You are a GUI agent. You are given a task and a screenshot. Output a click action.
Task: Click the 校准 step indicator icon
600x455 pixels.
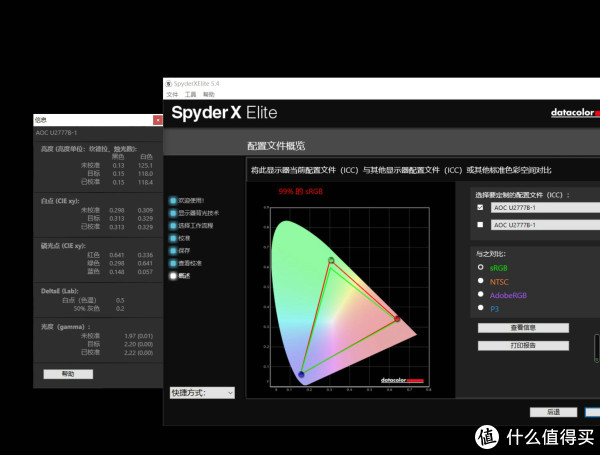point(173,238)
